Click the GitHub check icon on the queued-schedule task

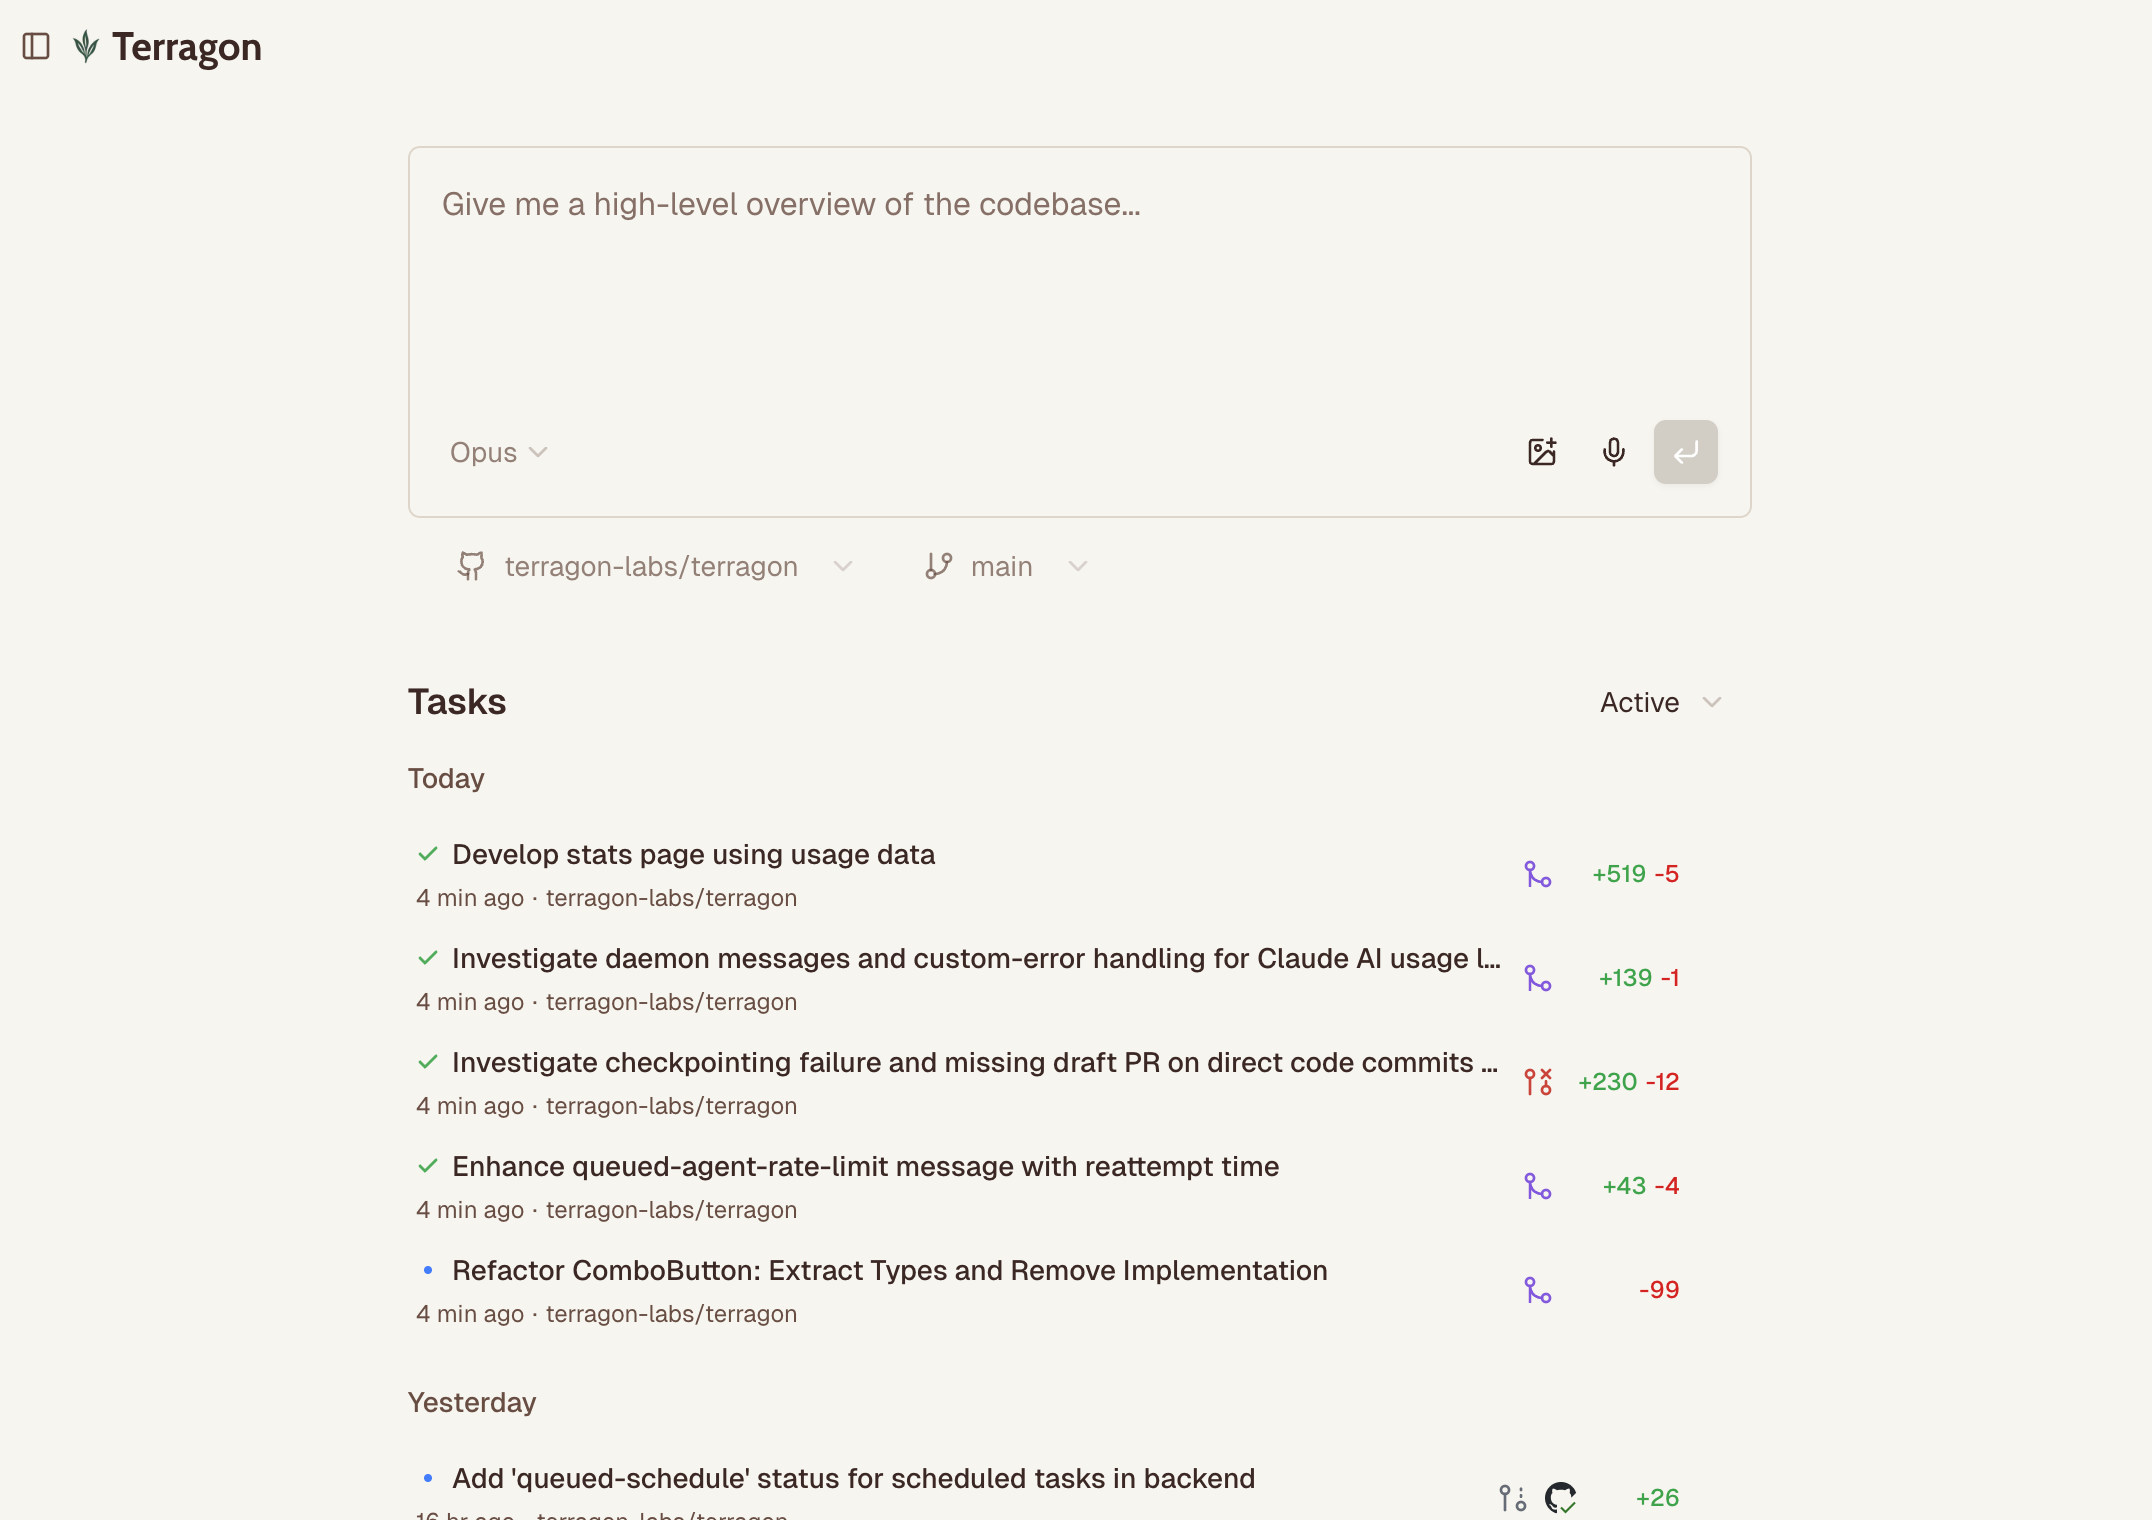(x=1560, y=1497)
